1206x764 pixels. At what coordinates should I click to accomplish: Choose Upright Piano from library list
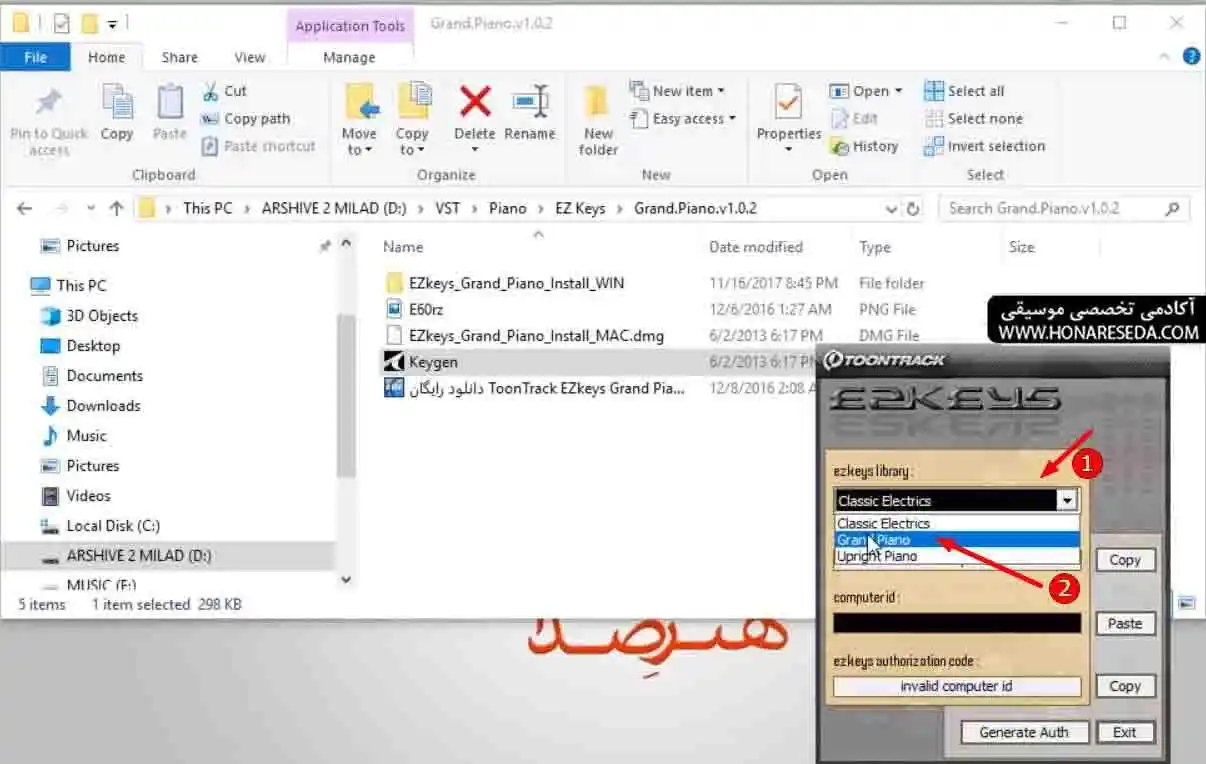957,556
